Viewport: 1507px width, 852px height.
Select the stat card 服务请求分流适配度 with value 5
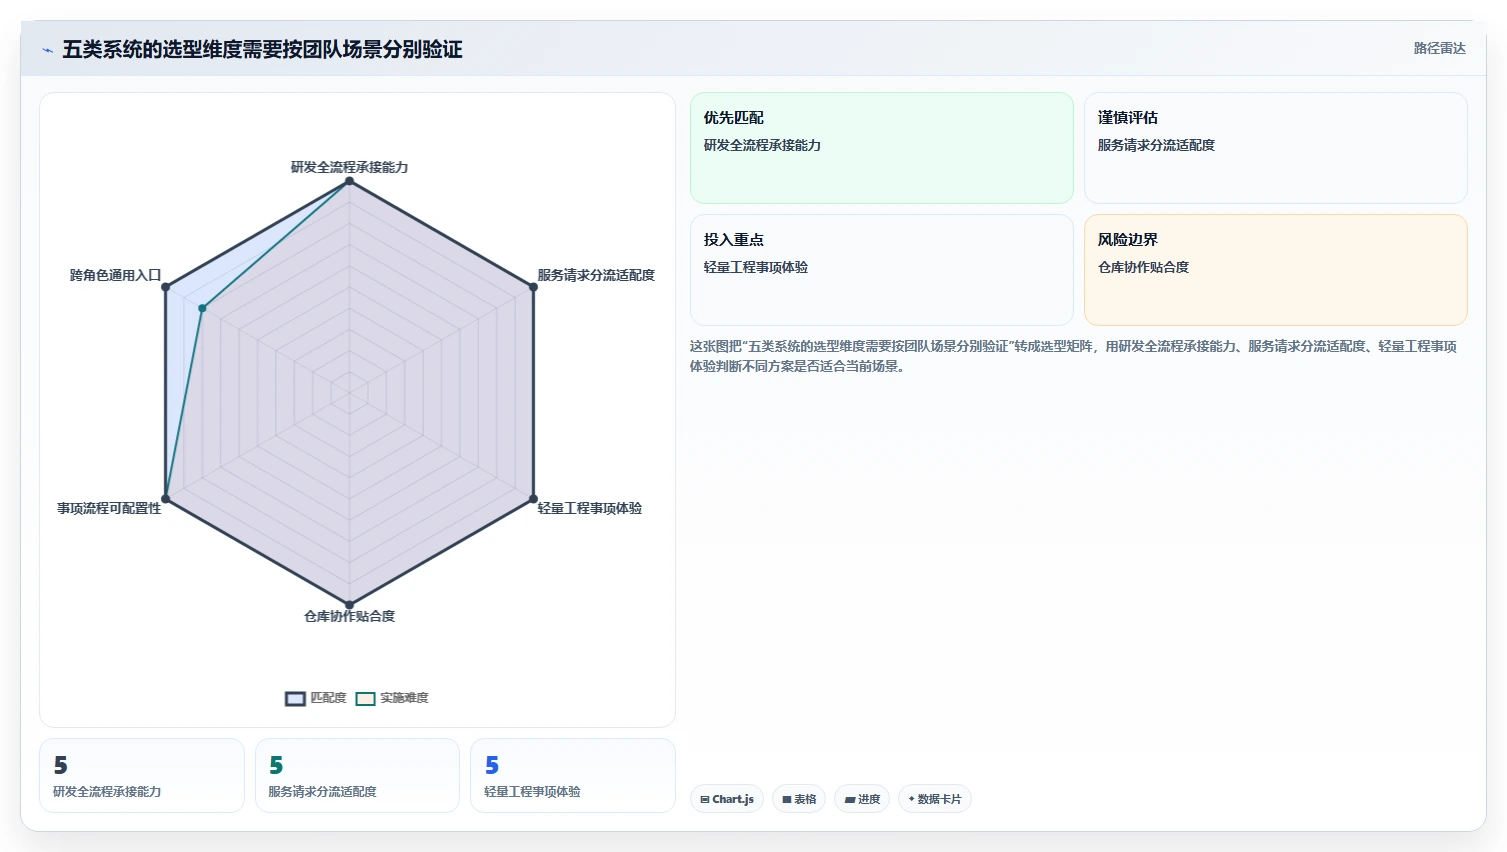tap(357, 776)
